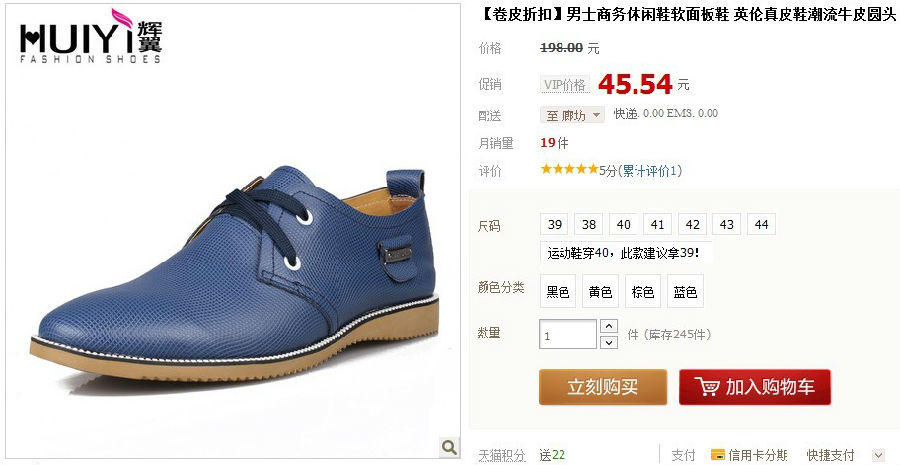This screenshot has width=900, height=465.
Task: Select the 棕色 brown color option
Action: coord(643,292)
